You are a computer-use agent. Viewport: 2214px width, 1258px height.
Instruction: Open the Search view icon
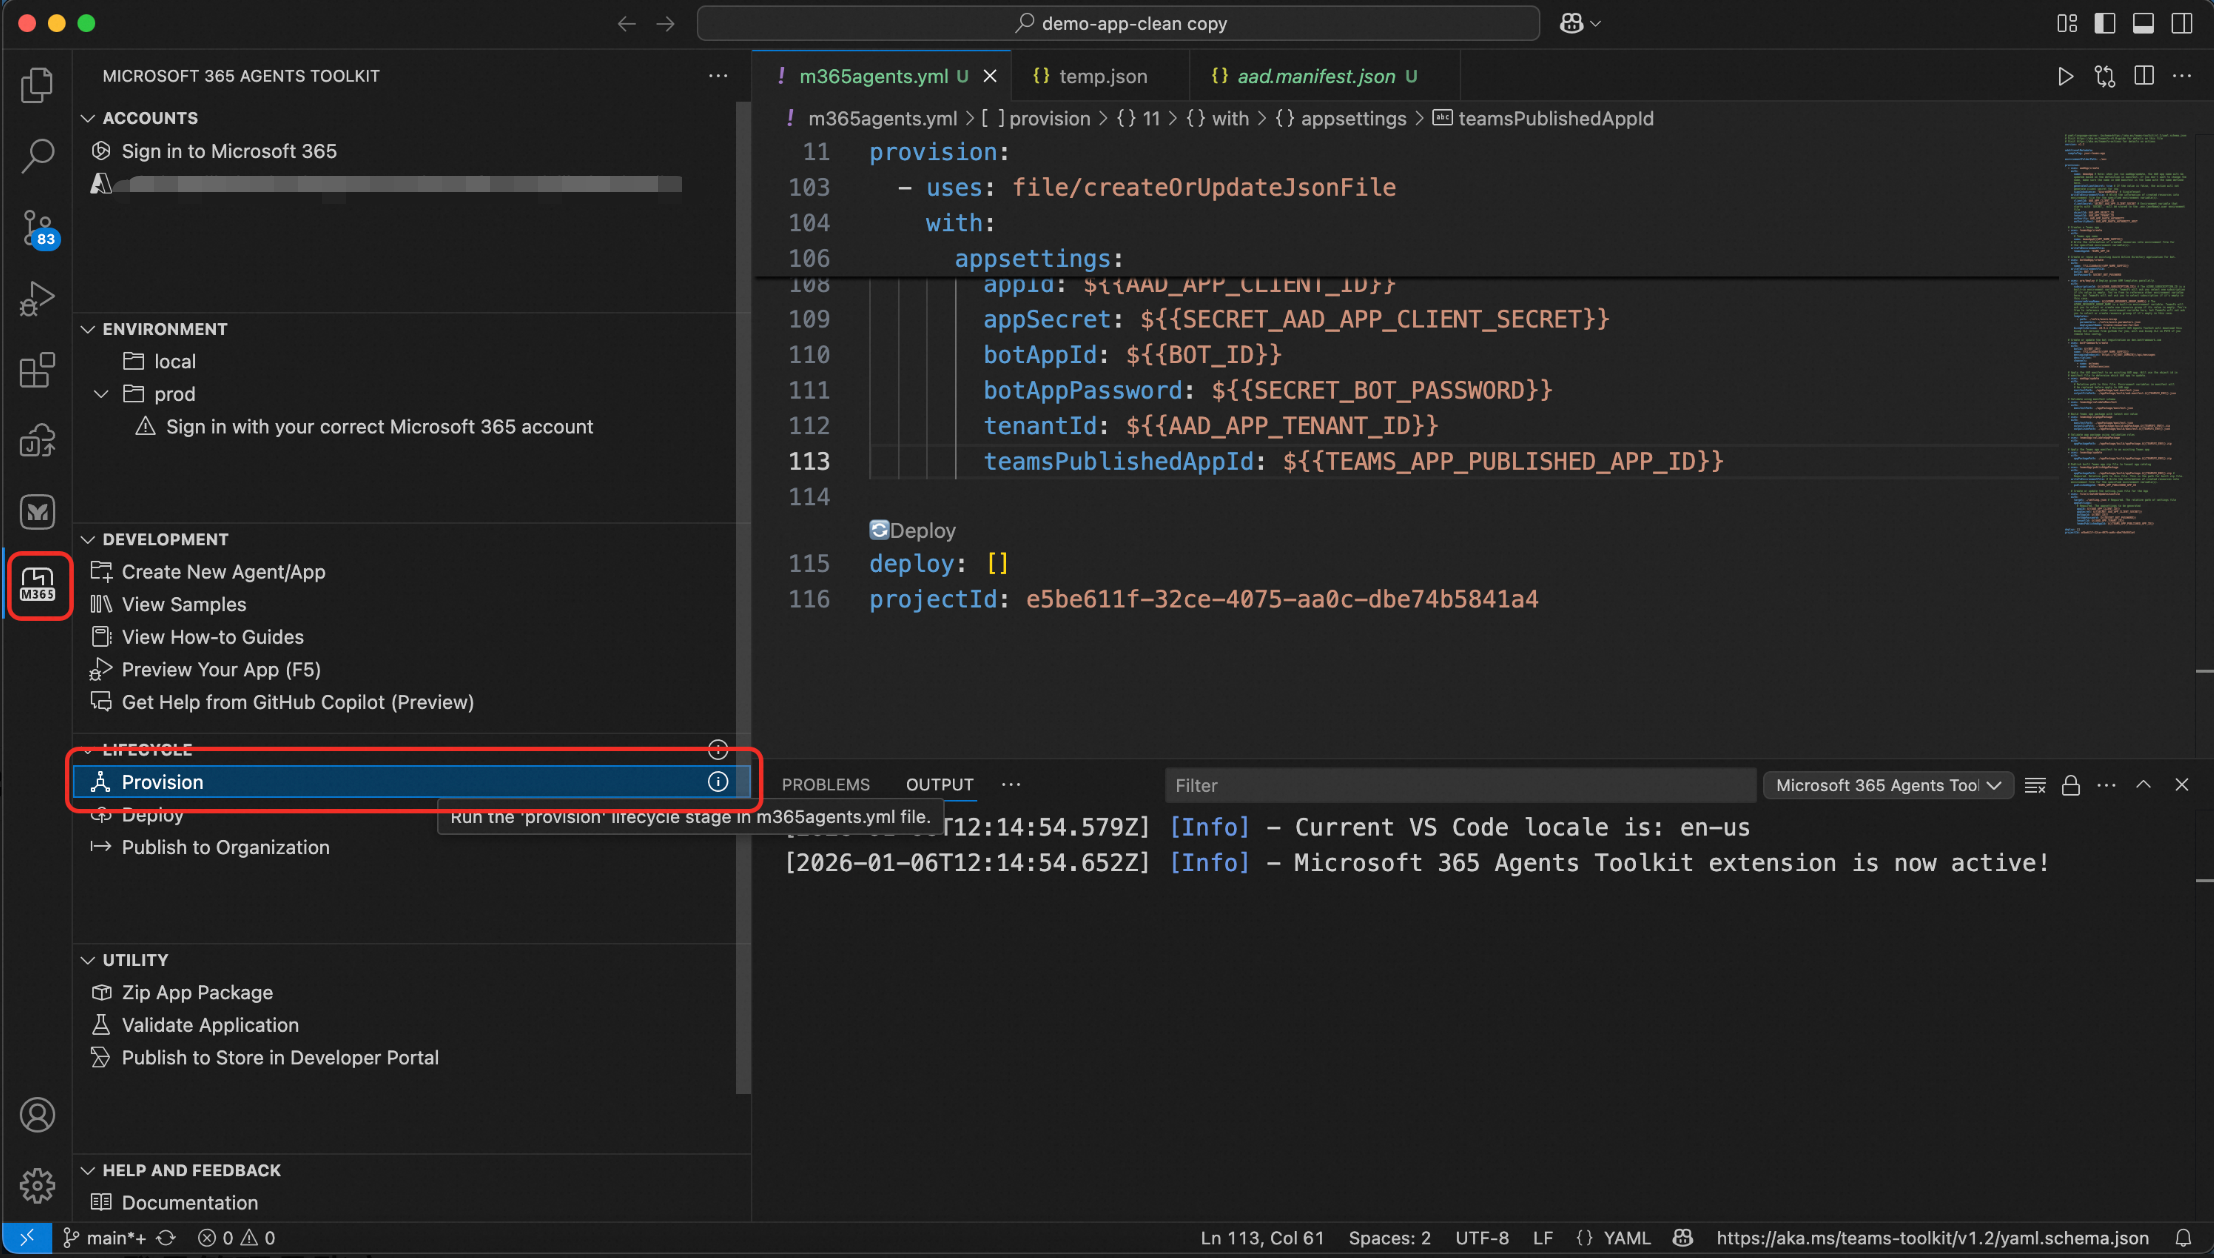pyautogui.click(x=37, y=156)
